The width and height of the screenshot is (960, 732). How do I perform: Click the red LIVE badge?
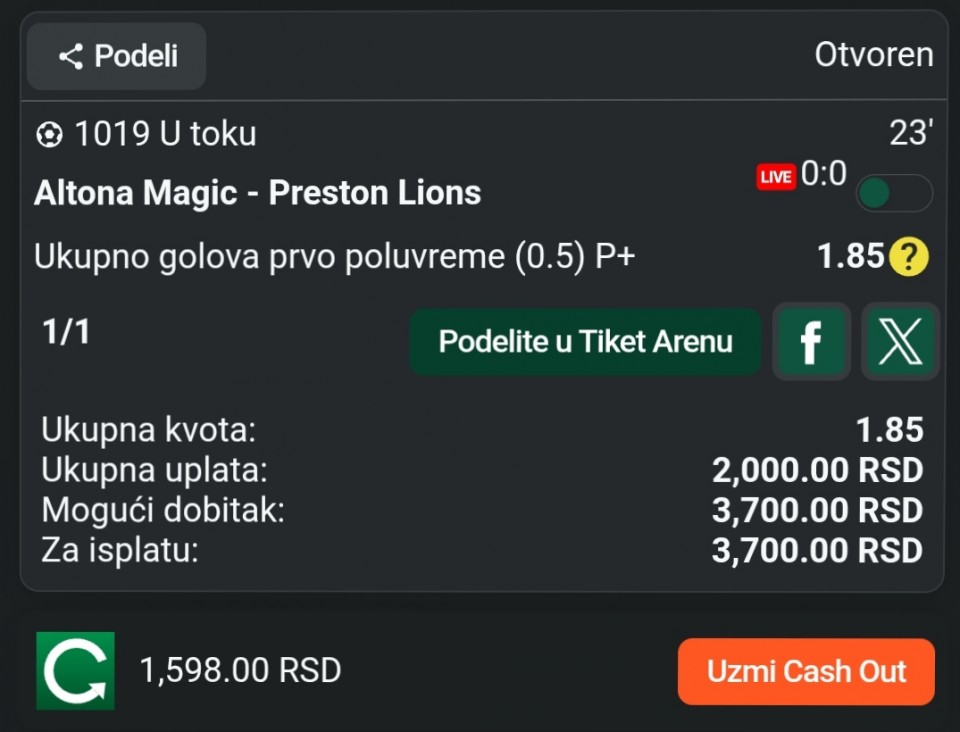tap(776, 177)
